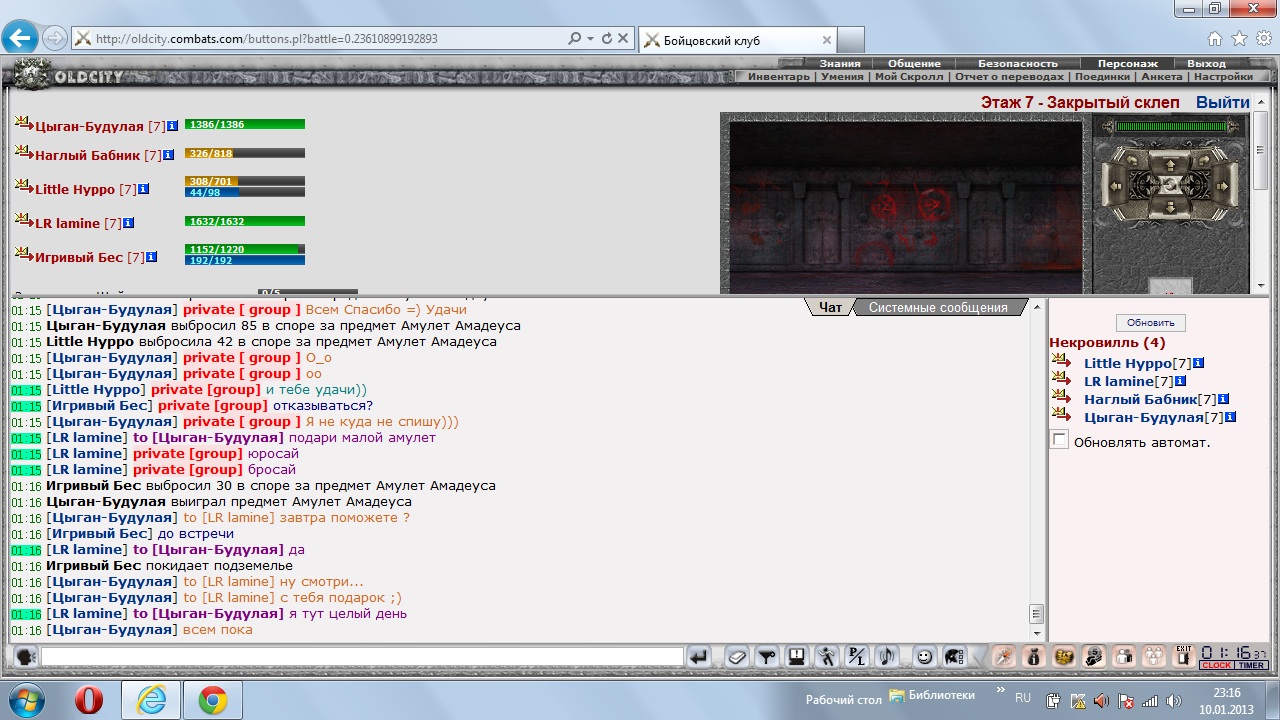Click the TIMER label under the clock
This screenshot has height=720, width=1280.
(1251, 665)
